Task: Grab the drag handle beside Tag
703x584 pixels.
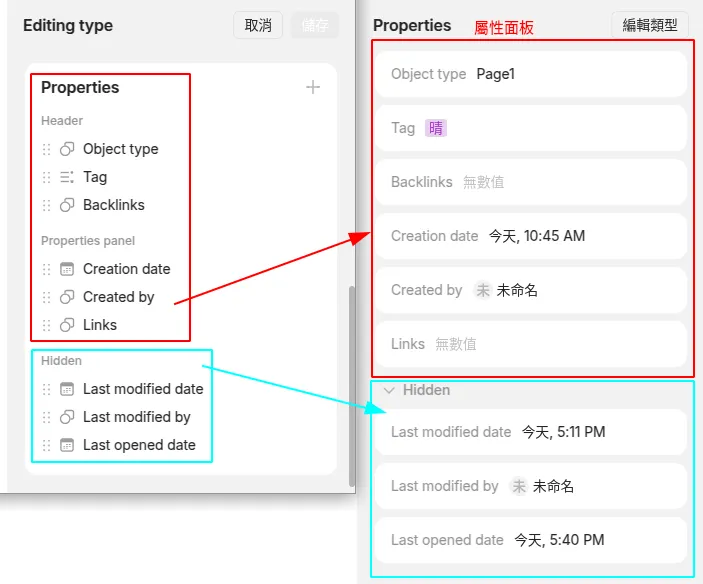Action: click(46, 177)
